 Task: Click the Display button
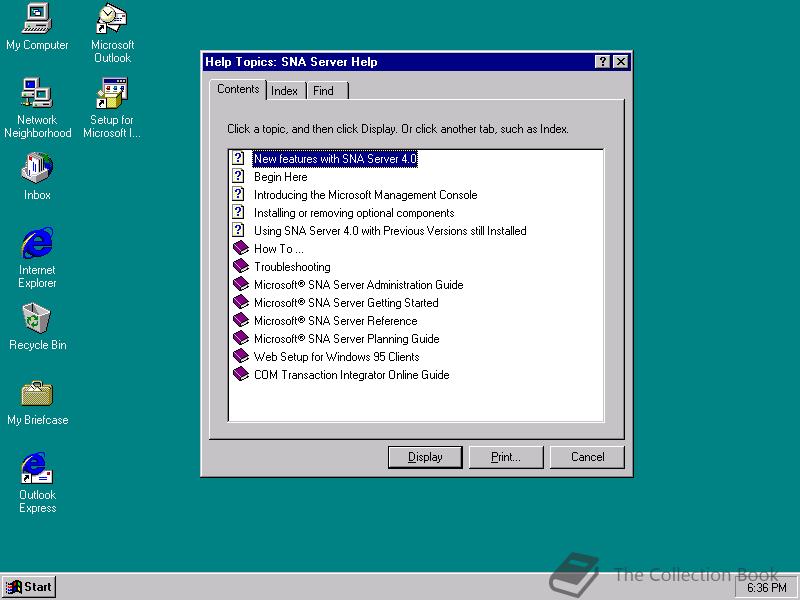point(425,457)
